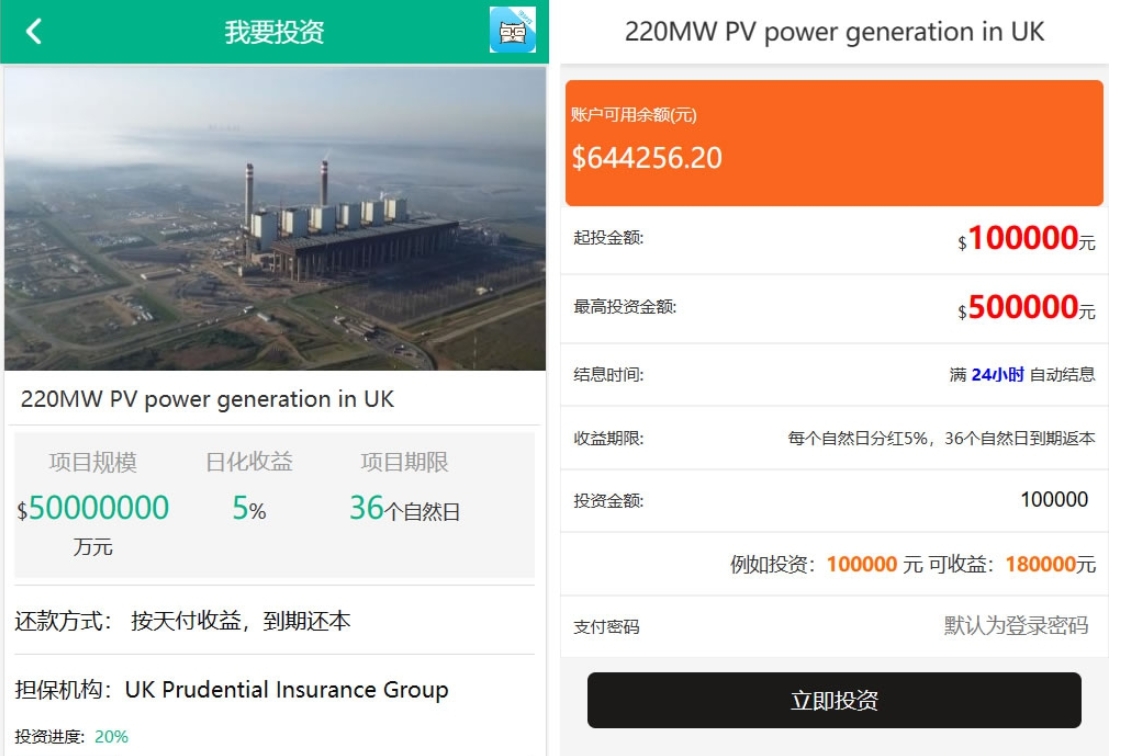Tap the back arrow in green header
This screenshot has width=1129, height=756.
pyautogui.click(x=34, y=32)
